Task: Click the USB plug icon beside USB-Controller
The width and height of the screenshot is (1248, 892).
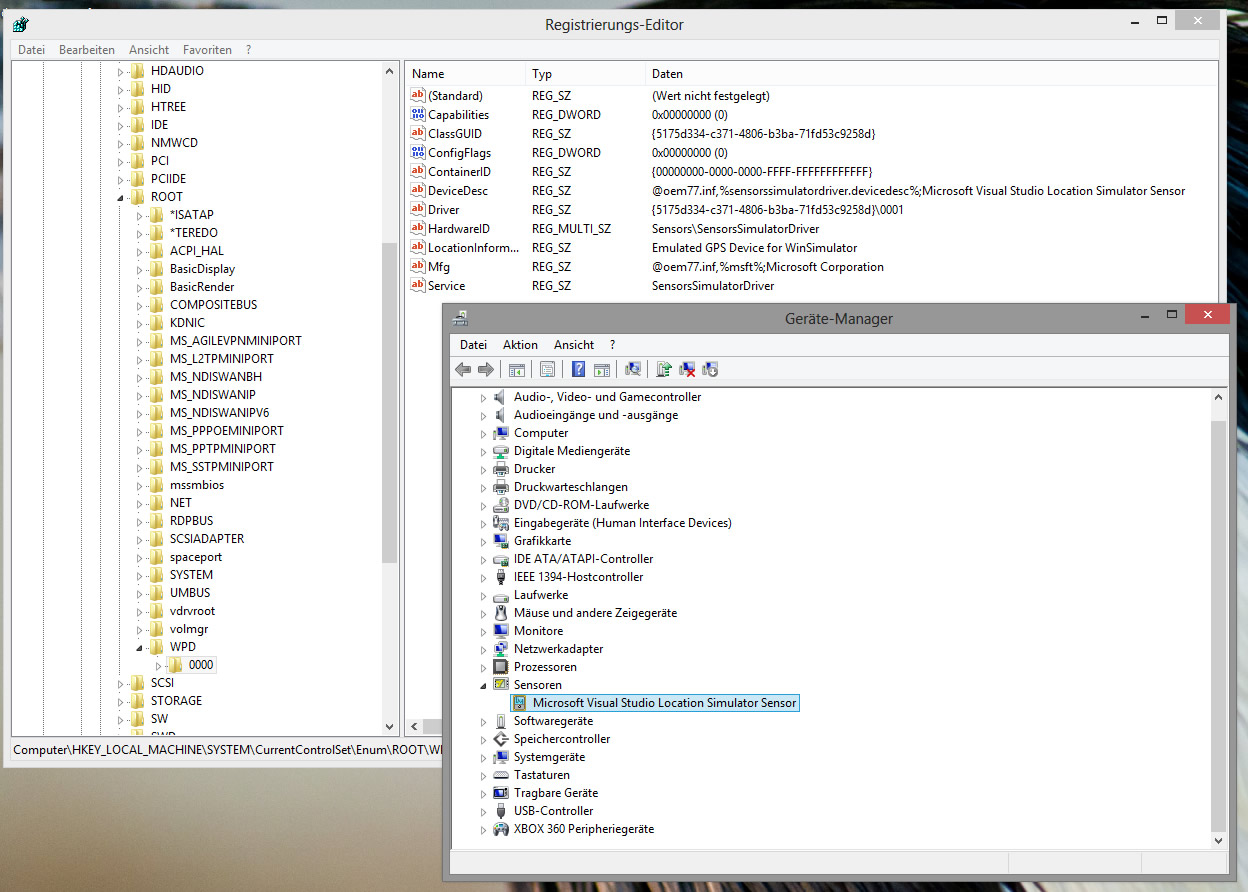Action: pos(501,811)
